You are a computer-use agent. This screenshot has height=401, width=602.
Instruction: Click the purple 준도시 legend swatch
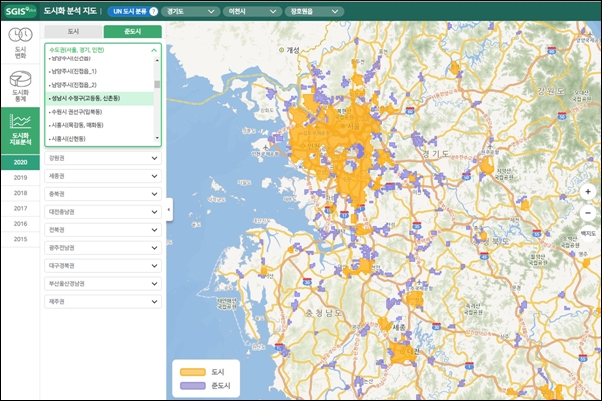pos(193,385)
